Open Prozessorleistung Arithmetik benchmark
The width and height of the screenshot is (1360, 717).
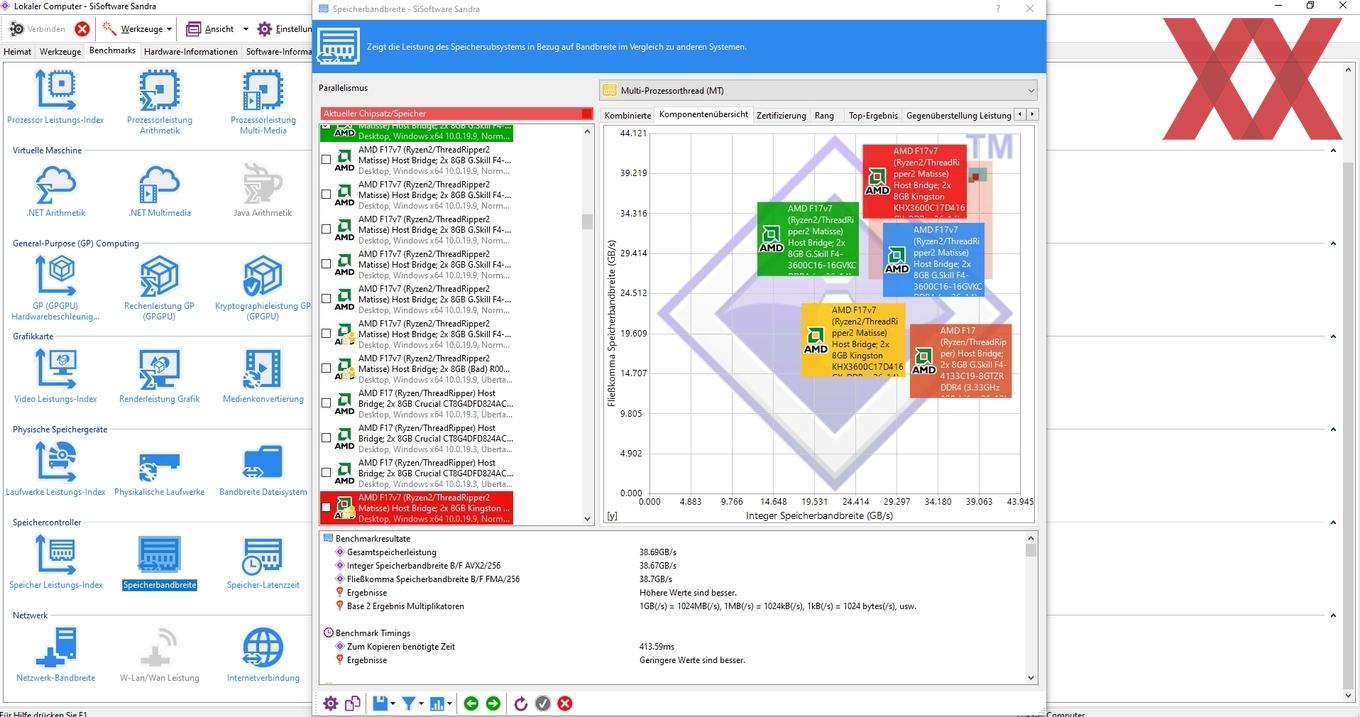click(x=159, y=102)
